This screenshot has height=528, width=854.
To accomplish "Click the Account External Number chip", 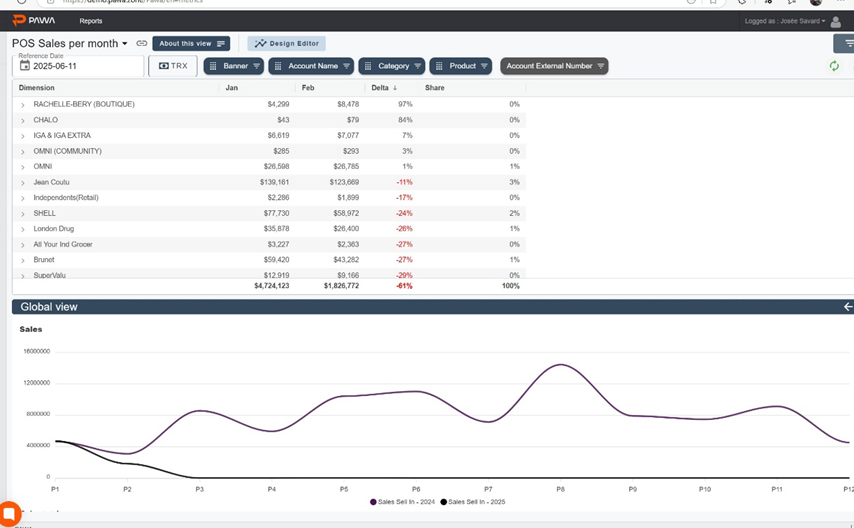I will (554, 66).
